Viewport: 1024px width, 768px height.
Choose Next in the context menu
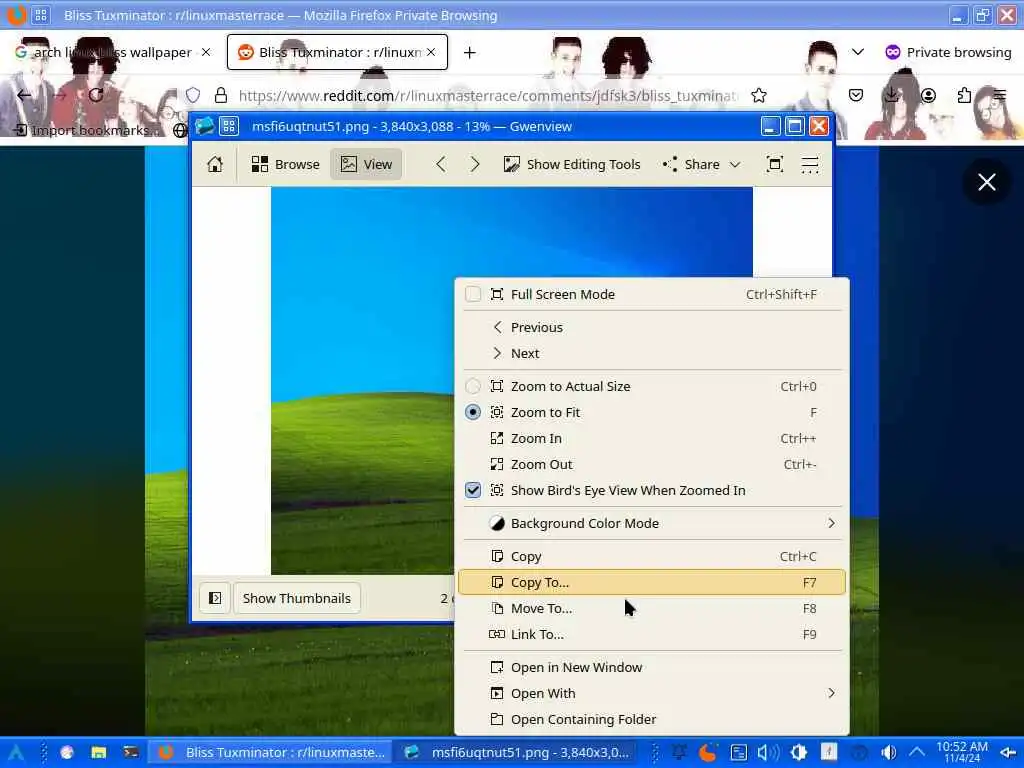click(x=653, y=353)
